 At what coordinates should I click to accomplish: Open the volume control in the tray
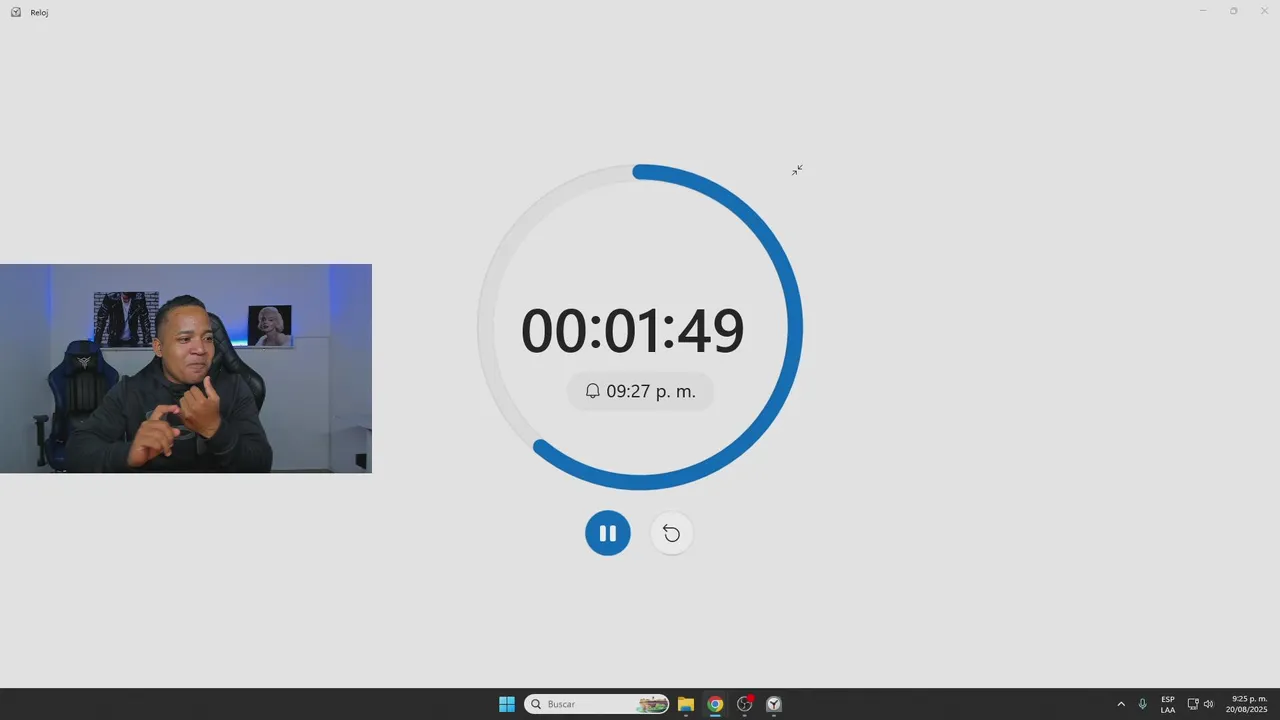pyautogui.click(x=1209, y=704)
